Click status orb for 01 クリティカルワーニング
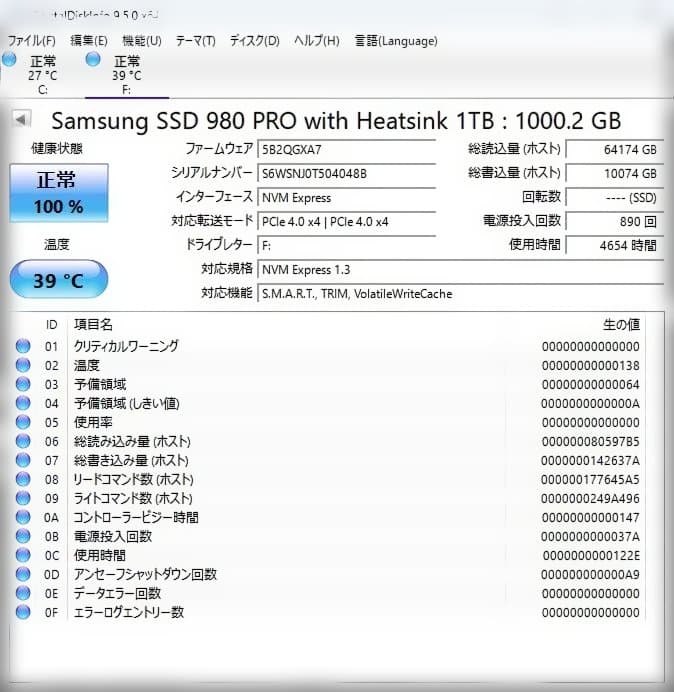674x692 pixels. [x=23, y=346]
